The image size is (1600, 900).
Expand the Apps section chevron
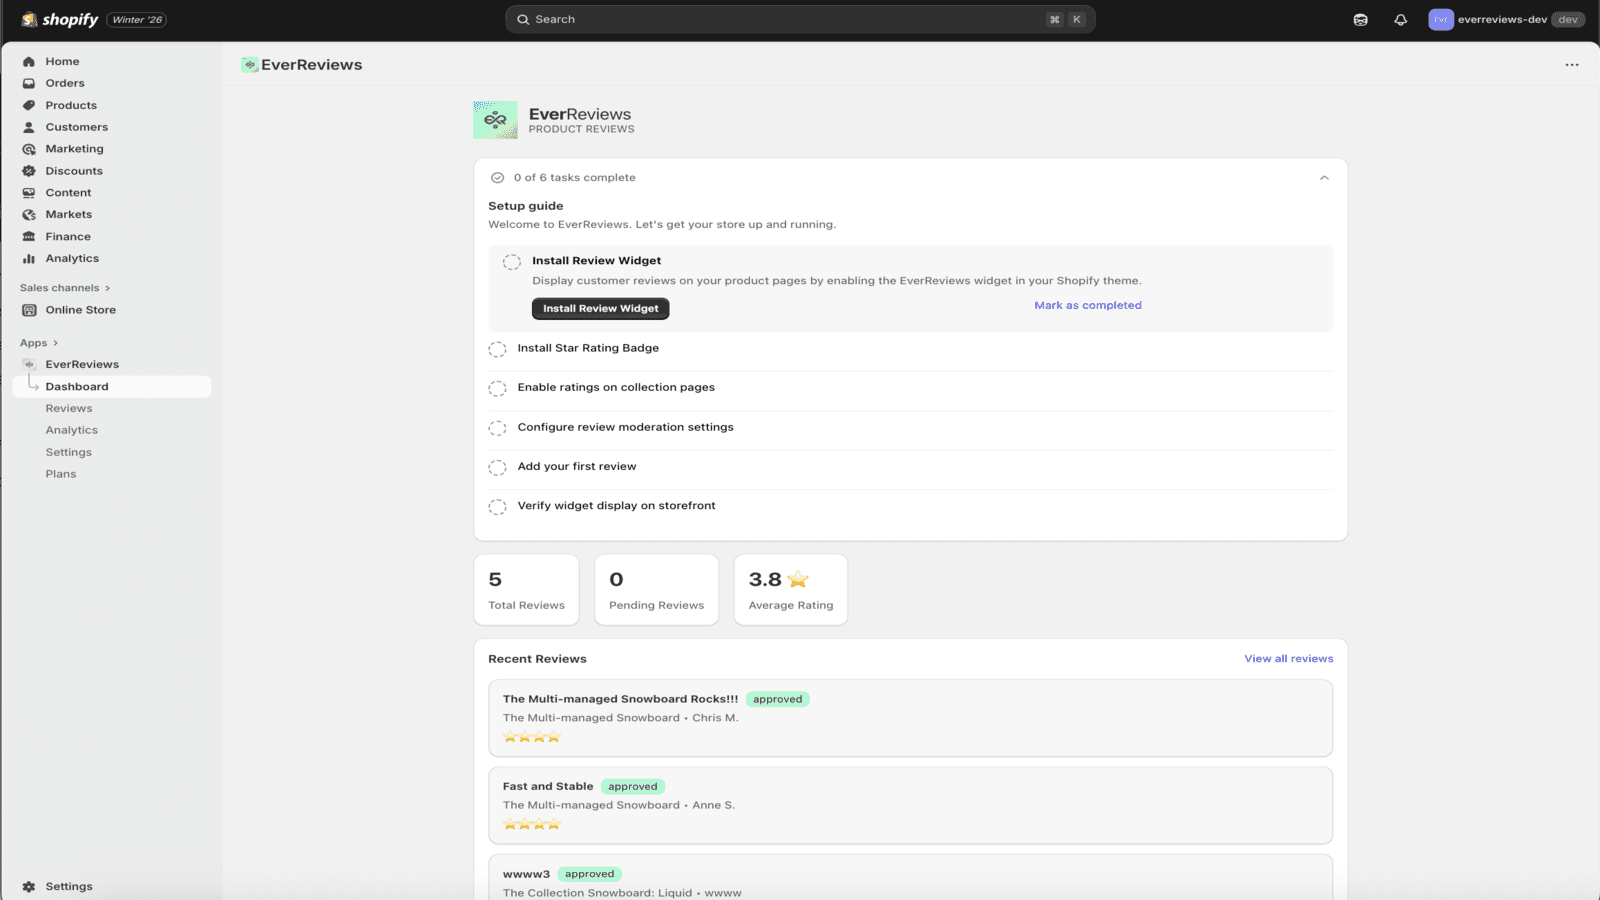pyautogui.click(x=53, y=342)
